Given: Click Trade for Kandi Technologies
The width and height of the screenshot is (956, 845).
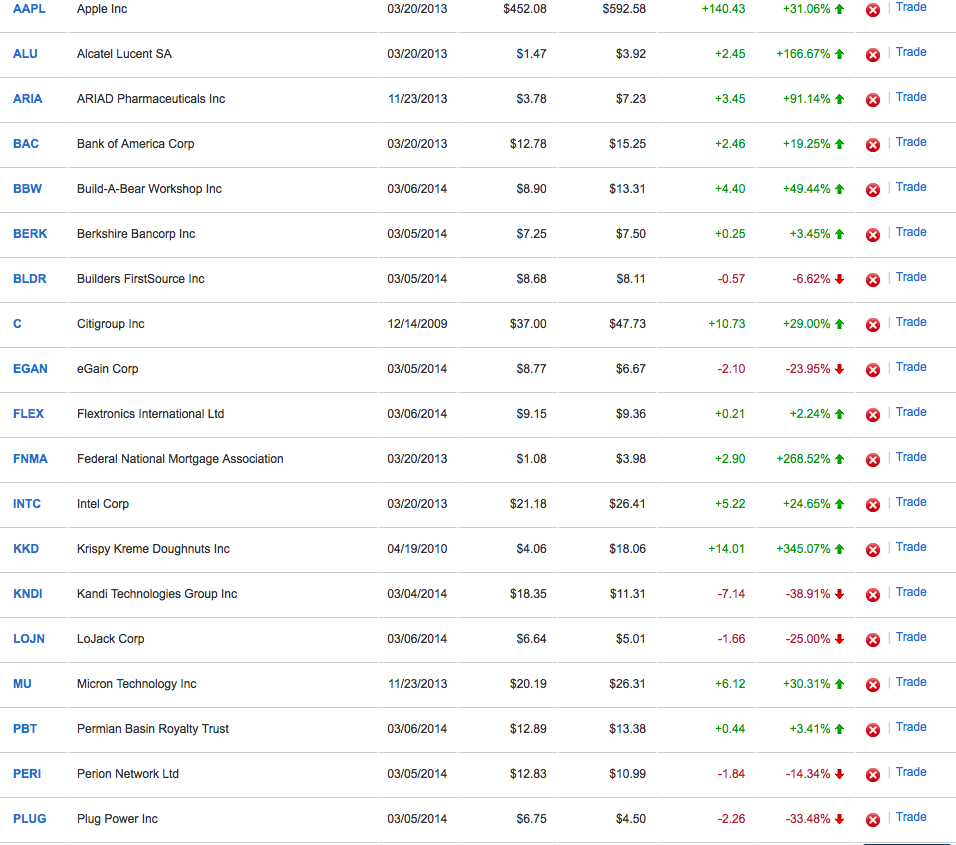Looking at the screenshot, I should 911,593.
